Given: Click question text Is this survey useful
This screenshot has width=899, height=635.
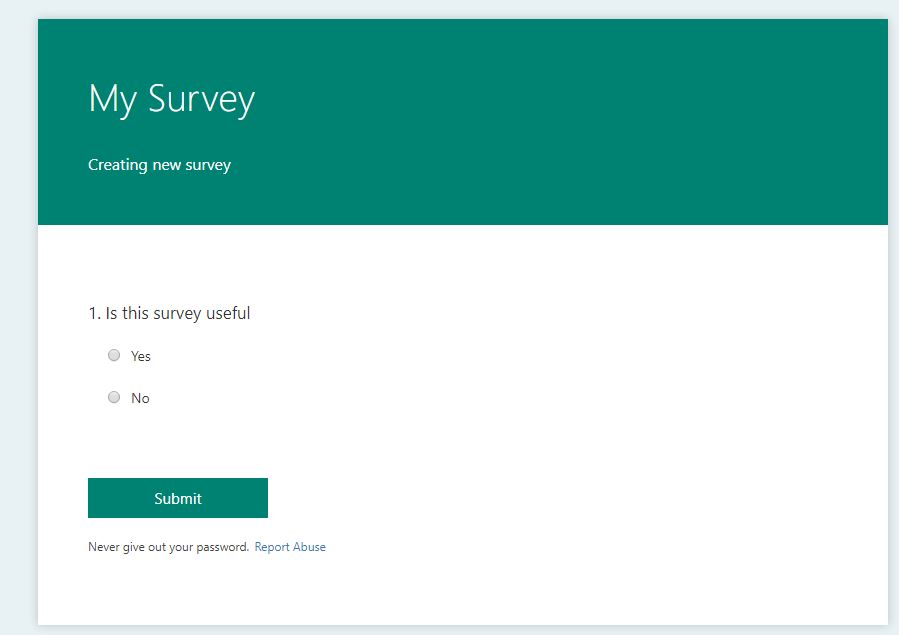Looking at the screenshot, I should click(x=180, y=313).
